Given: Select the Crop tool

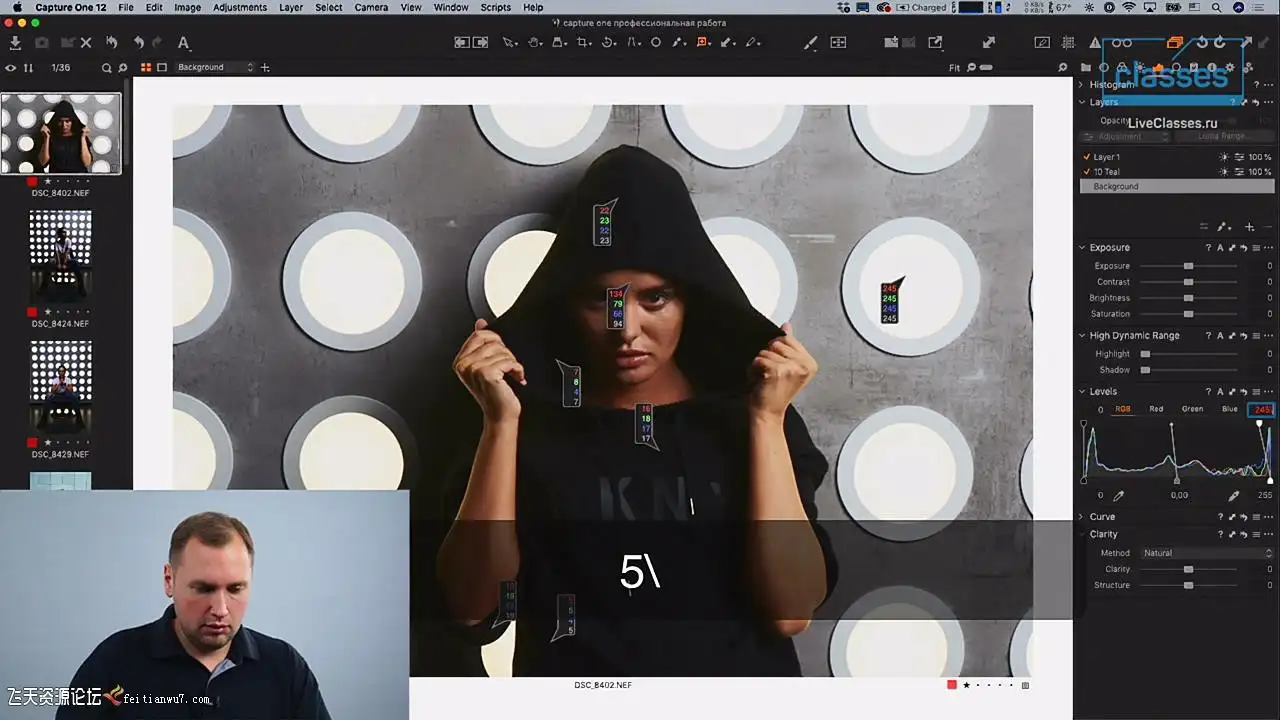Looking at the screenshot, I should click(x=584, y=43).
